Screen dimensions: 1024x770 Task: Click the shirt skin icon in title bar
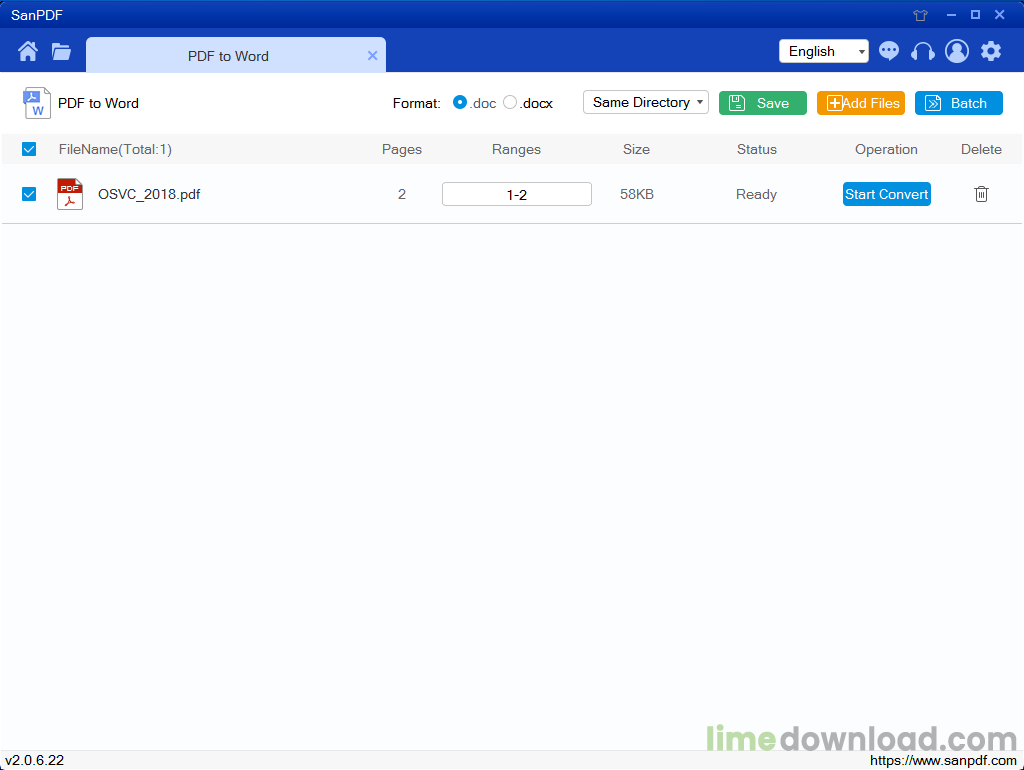point(920,15)
